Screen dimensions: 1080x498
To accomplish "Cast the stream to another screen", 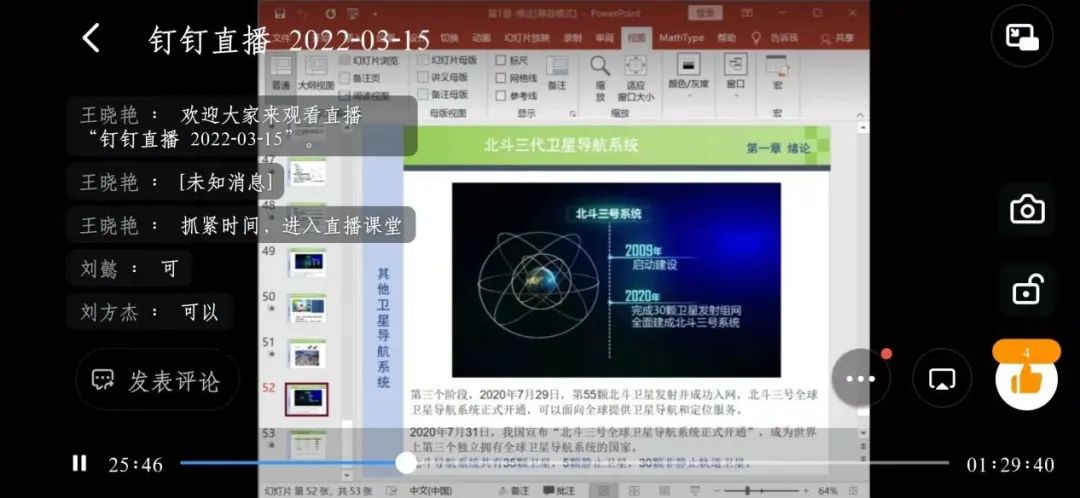I will point(942,379).
